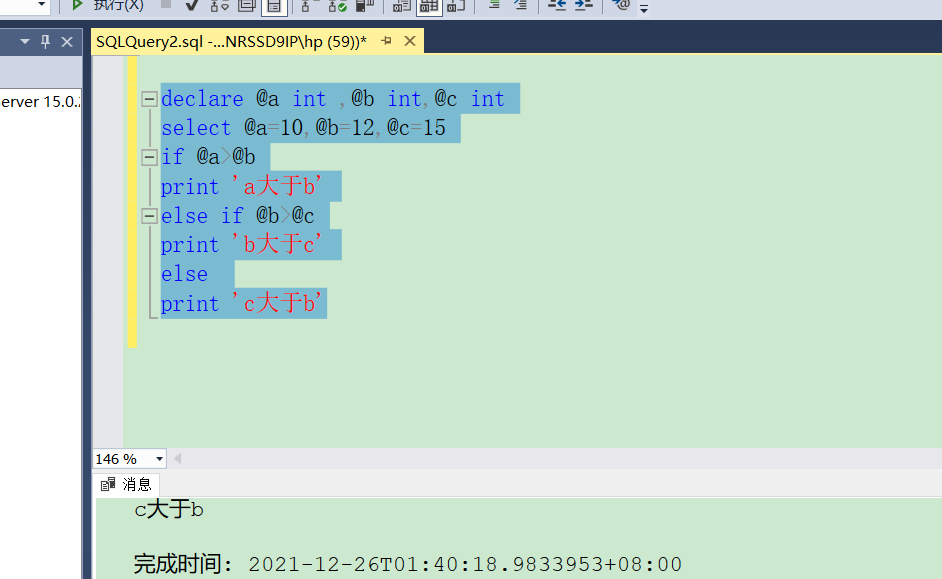Toggle auto-hide pin on Object Explorer panel
Image resolution: width=942 pixels, height=579 pixels.
tap(45, 41)
